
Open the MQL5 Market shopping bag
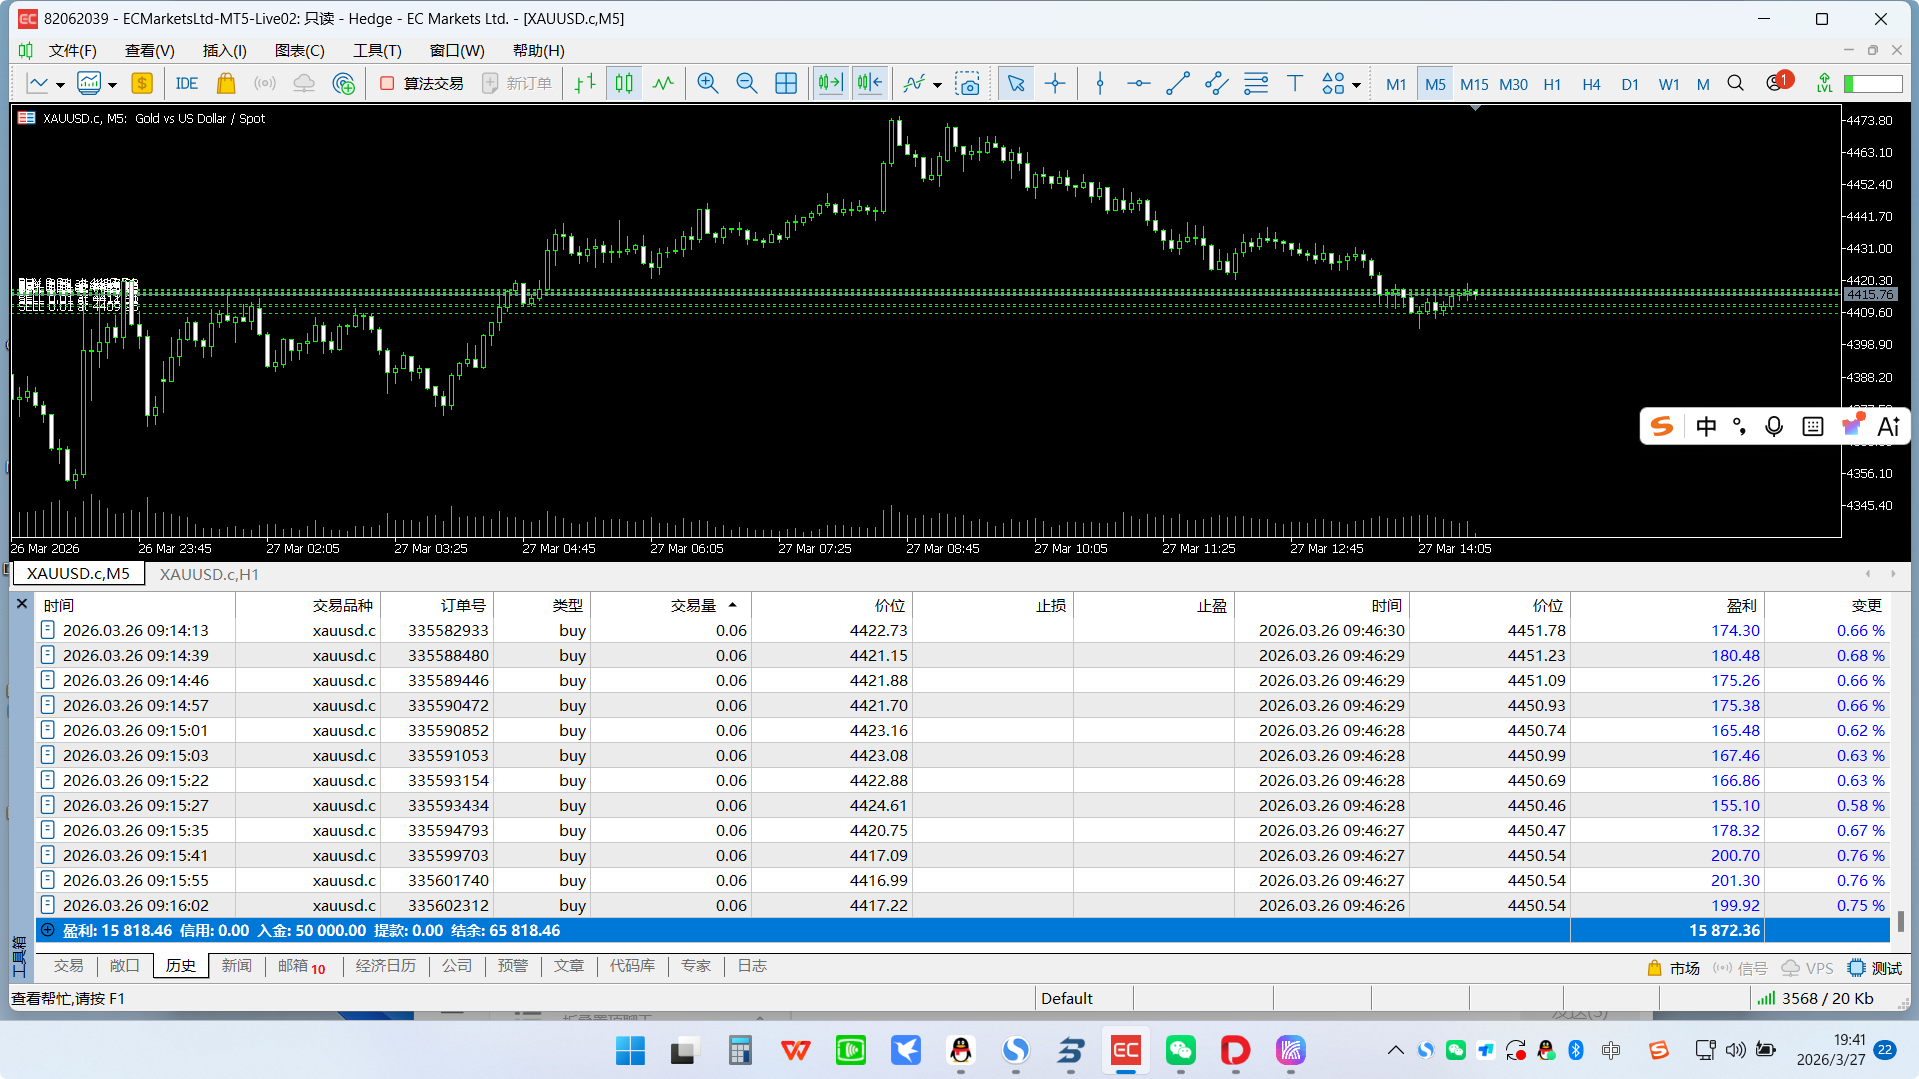tap(226, 84)
